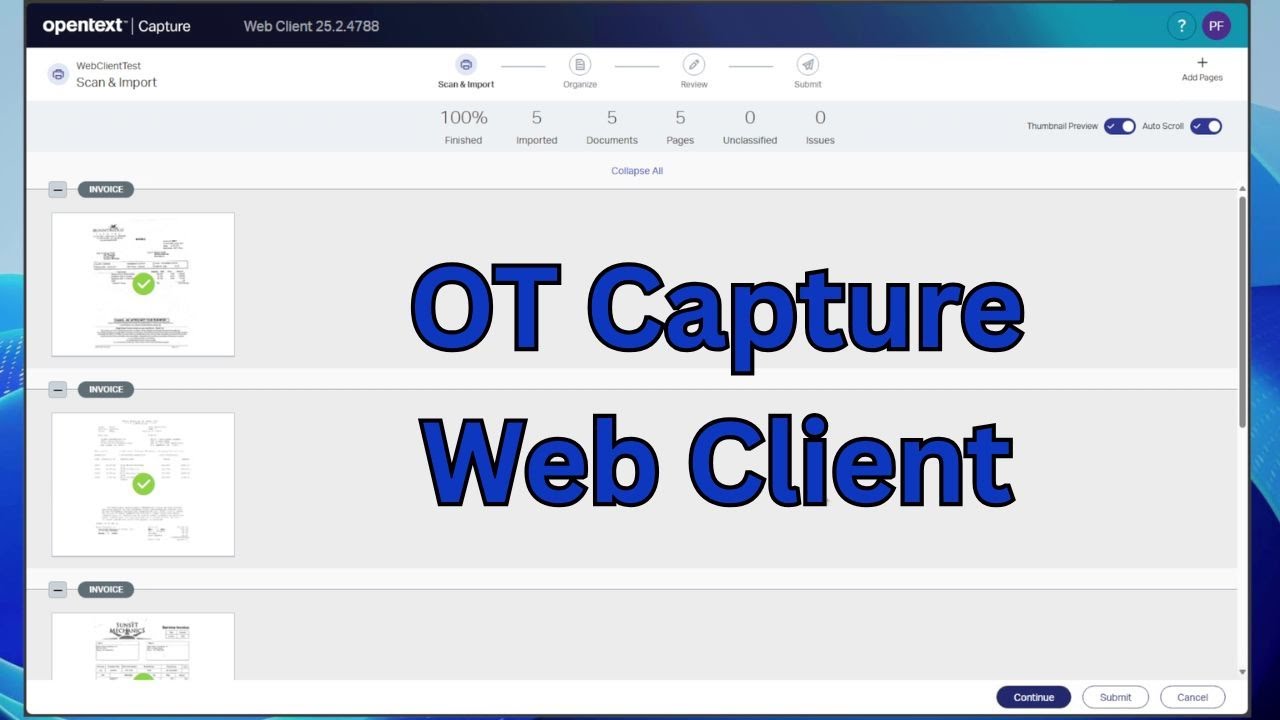Turn off the Auto Scroll switch

coord(1206,126)
